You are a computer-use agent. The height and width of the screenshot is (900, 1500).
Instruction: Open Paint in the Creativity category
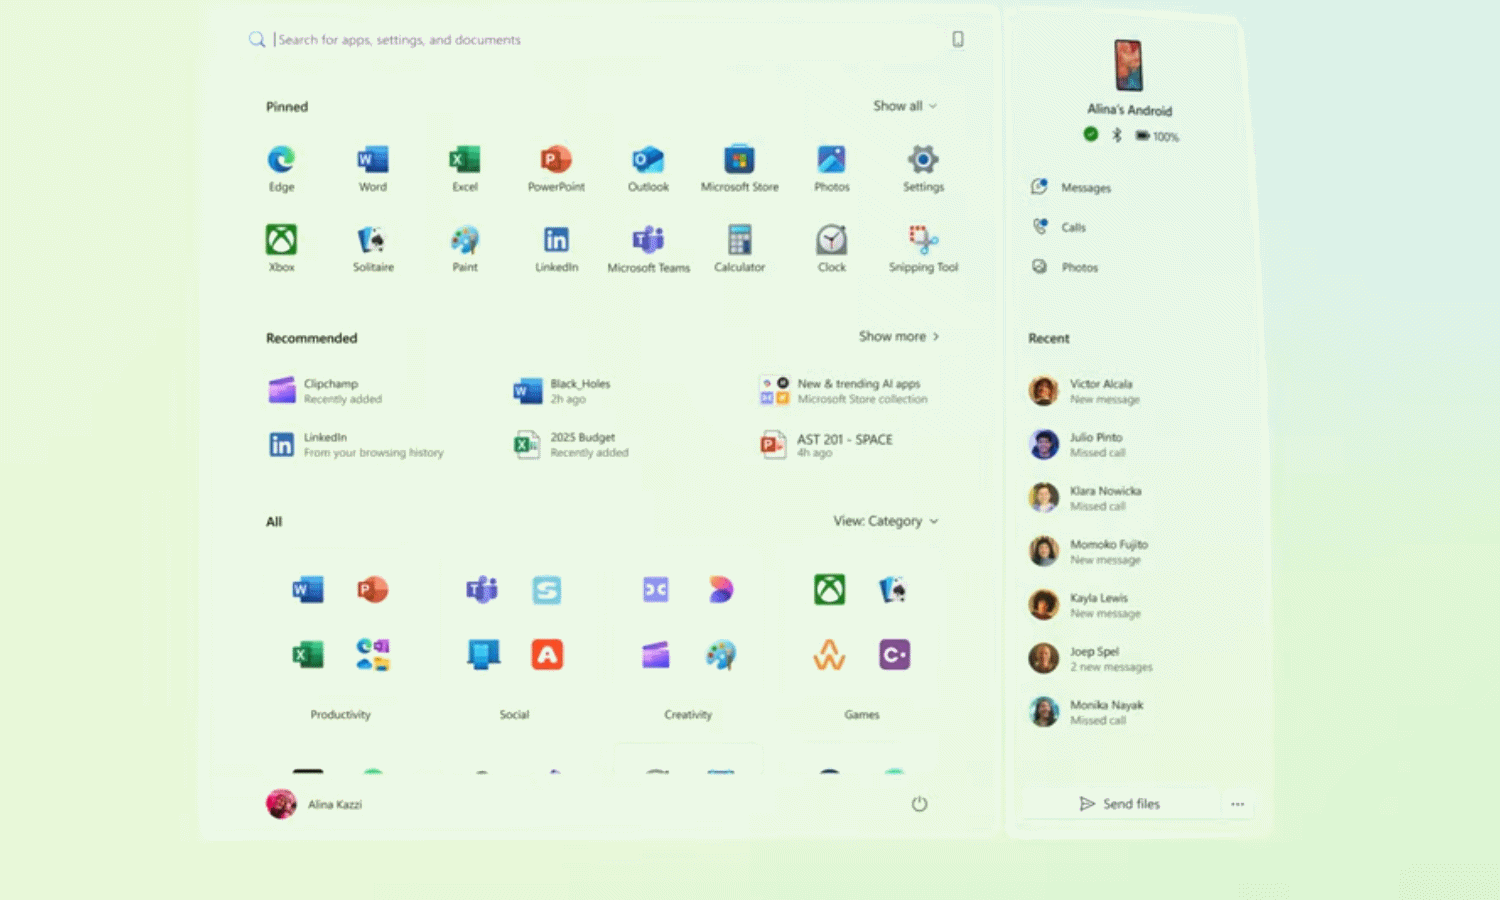tap(720, 654)
